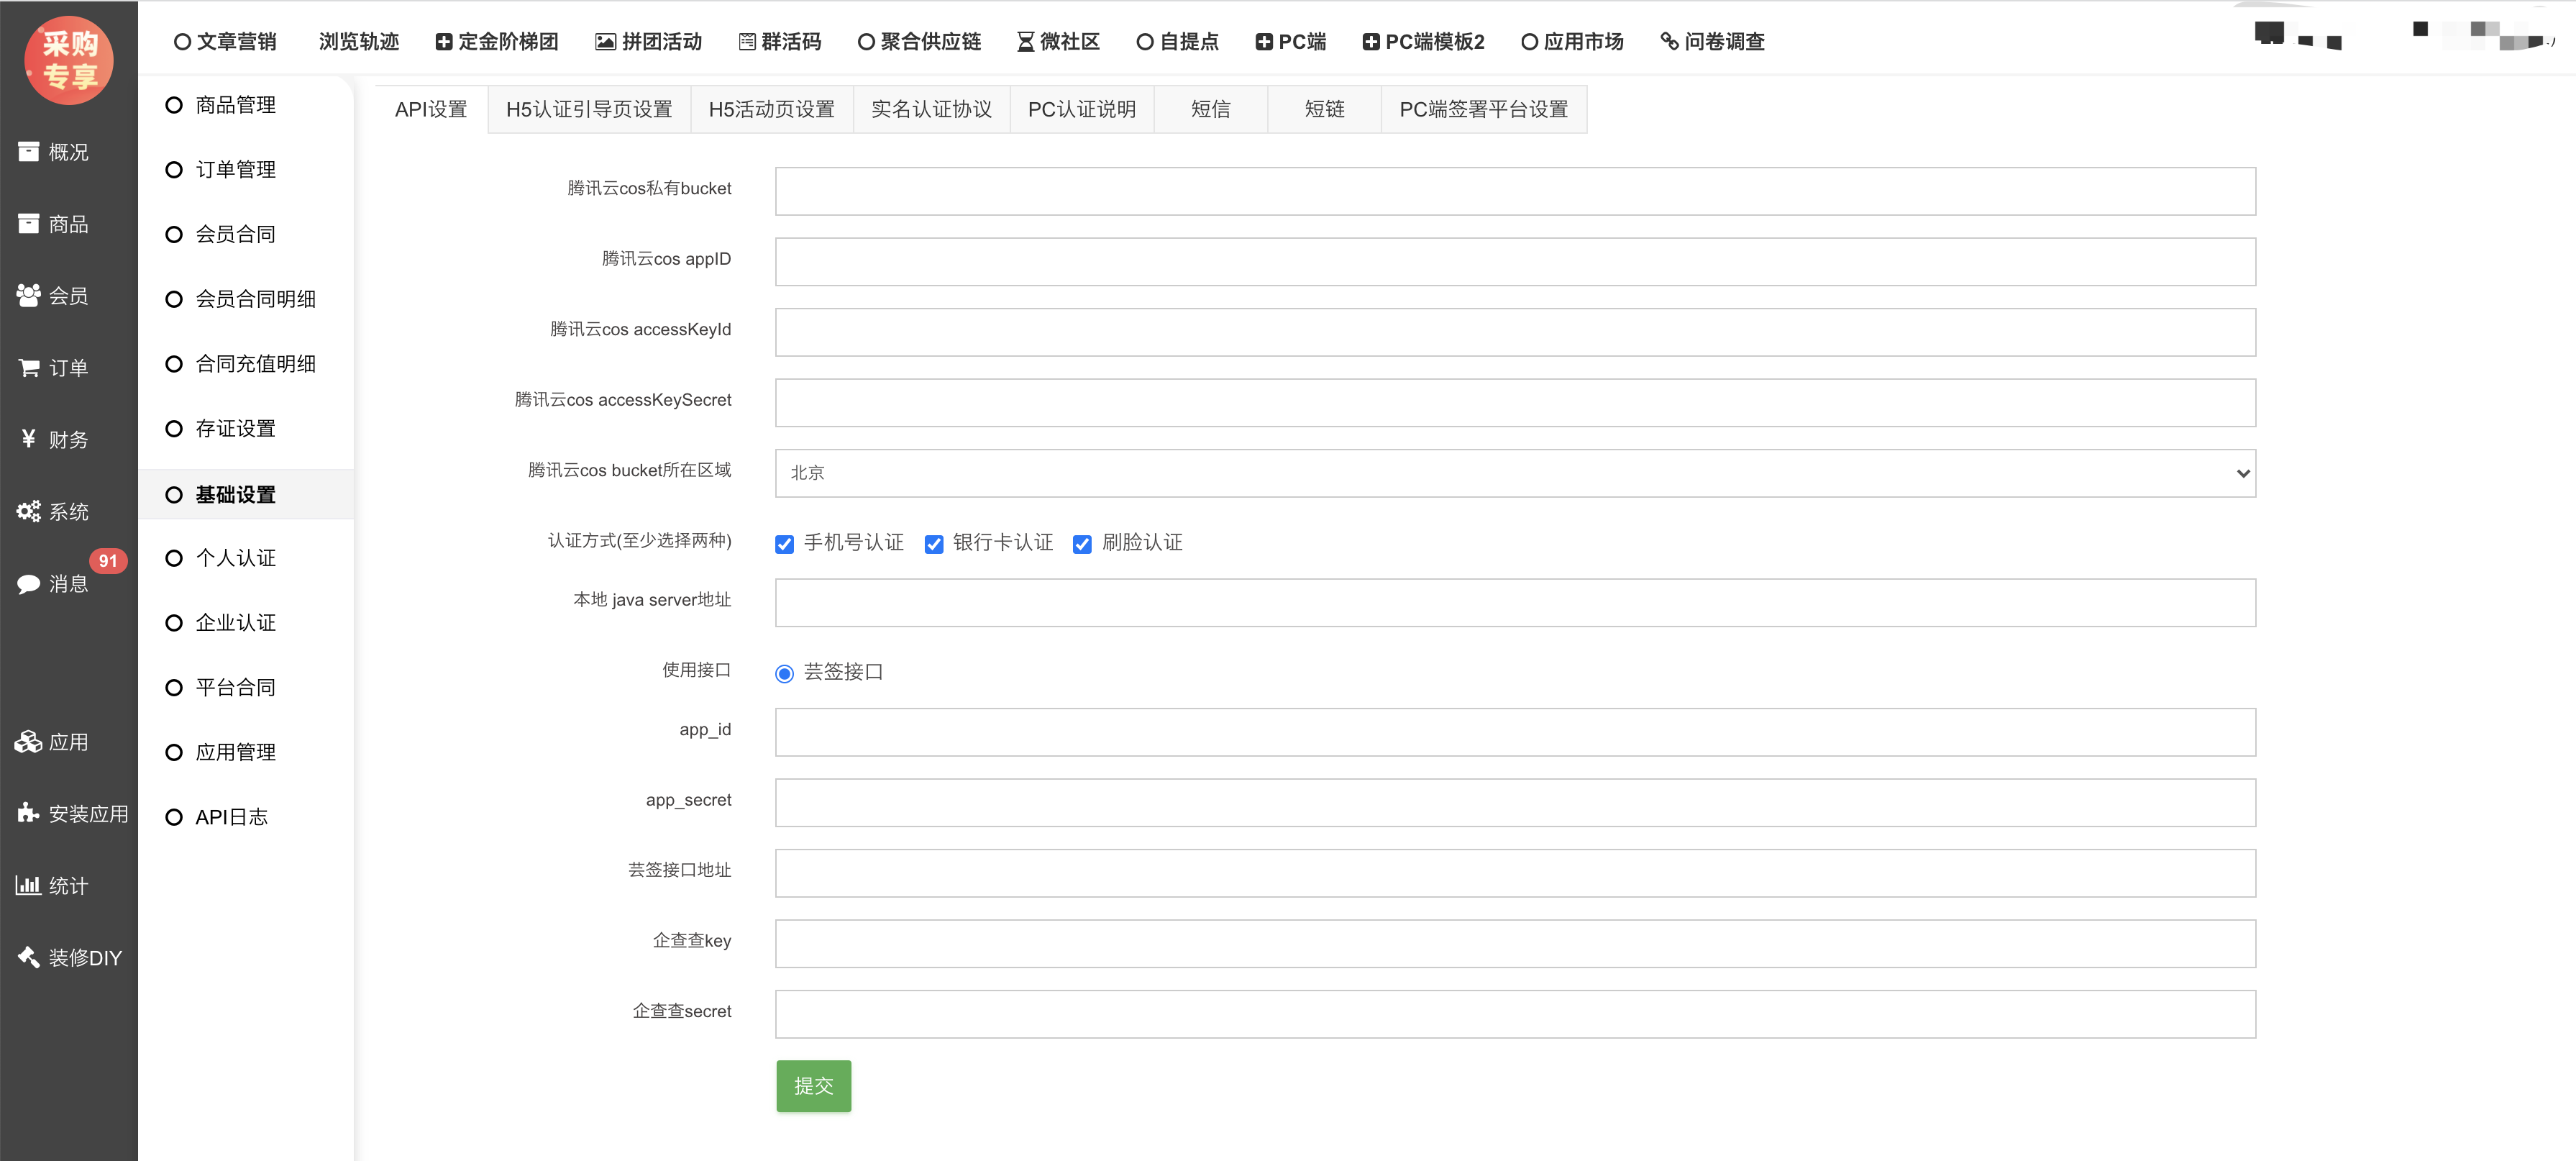Click the 概况 overview icon in sidebar
This screenshot has width=2576, height=1161.
pyautogui.click(x=29, y=152)
